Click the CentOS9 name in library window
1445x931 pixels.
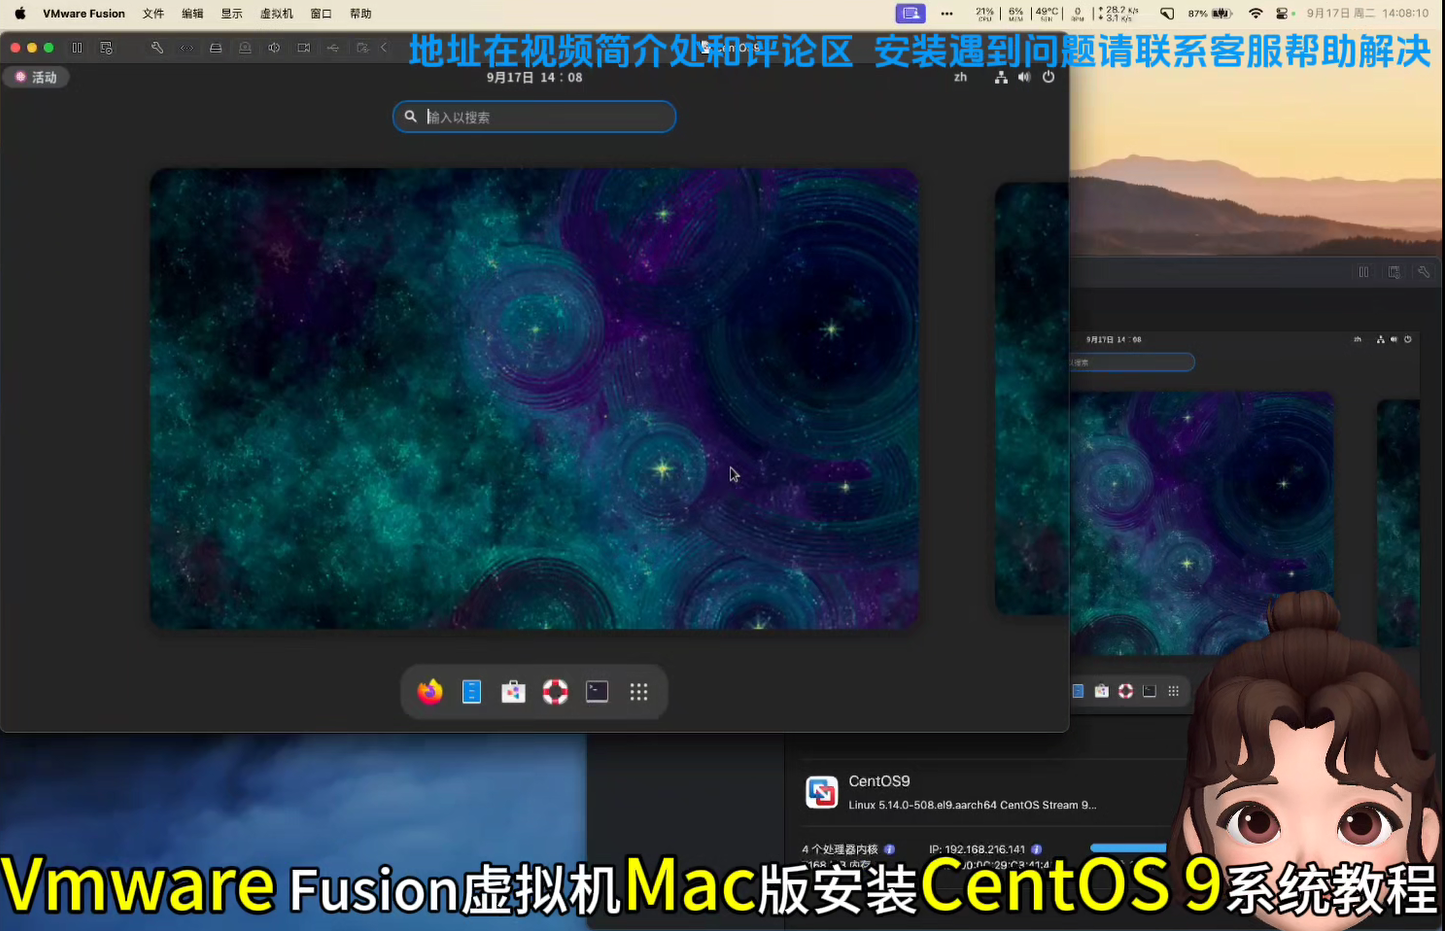879,781
